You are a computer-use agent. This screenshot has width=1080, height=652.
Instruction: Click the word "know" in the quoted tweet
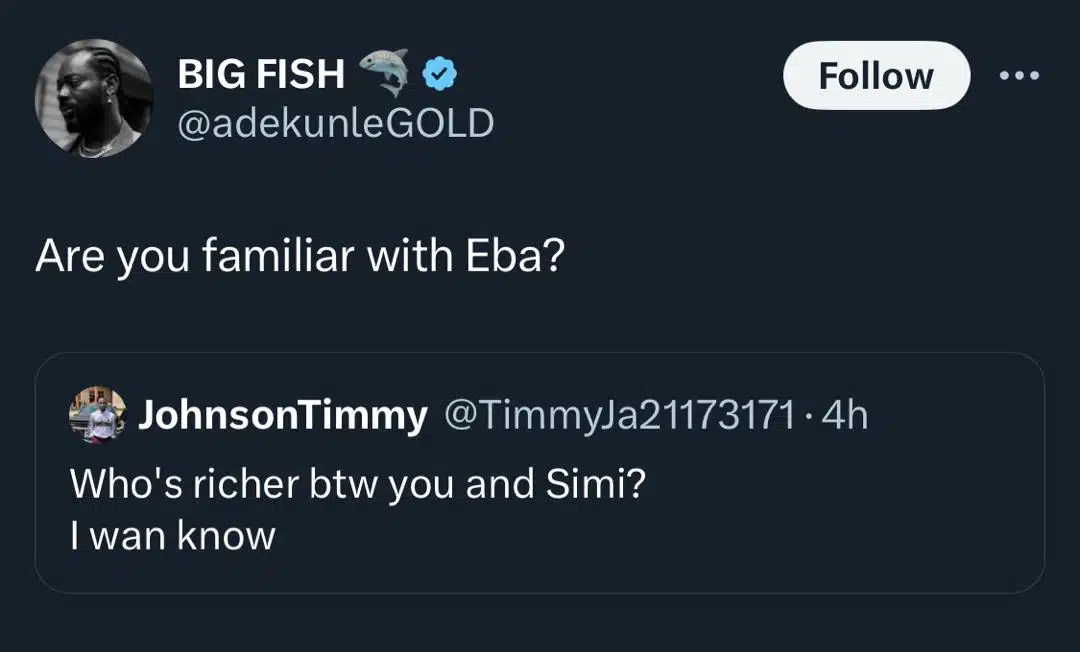point(226,537)
